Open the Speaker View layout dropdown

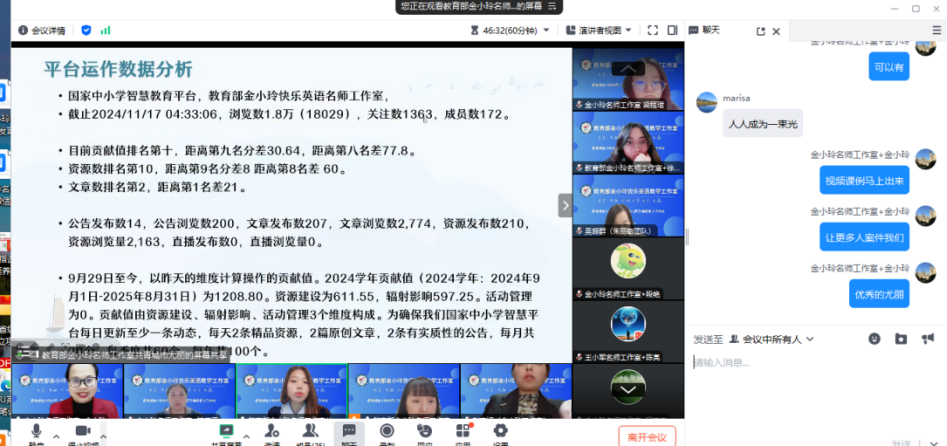coord(599,30)
